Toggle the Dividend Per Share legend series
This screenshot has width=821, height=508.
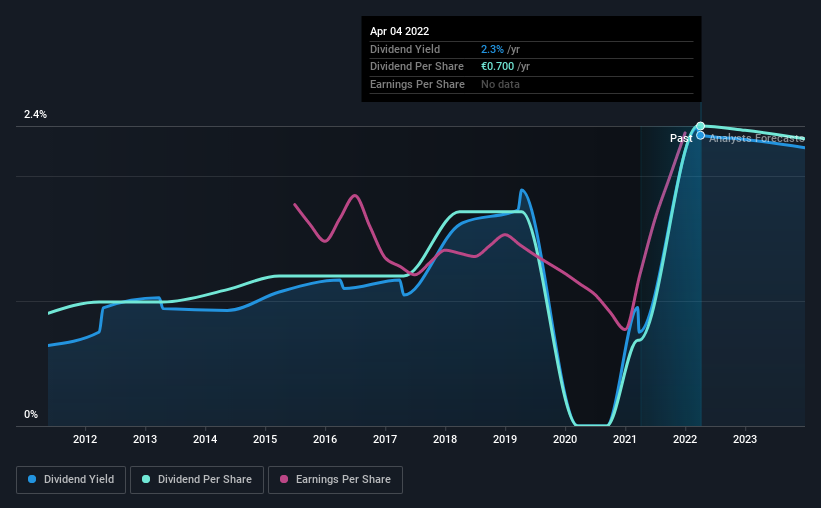[x=197, y=480]
